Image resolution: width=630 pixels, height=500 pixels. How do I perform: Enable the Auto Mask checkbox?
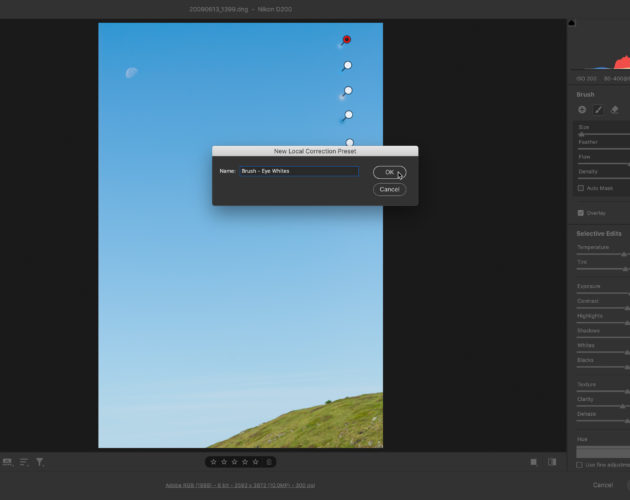pyautogui.click(x=581, y=188)
